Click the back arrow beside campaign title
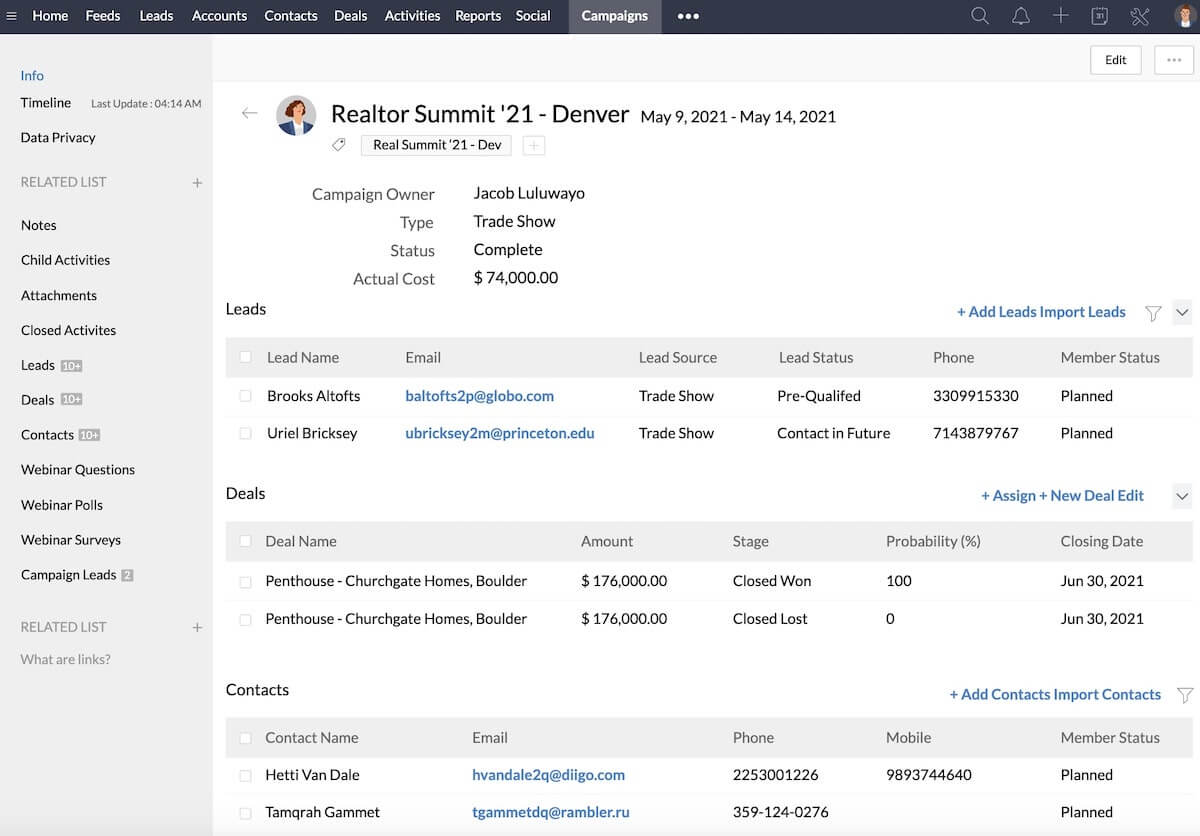This screenshot has height=836, width=1200. (x=249, y=113)
